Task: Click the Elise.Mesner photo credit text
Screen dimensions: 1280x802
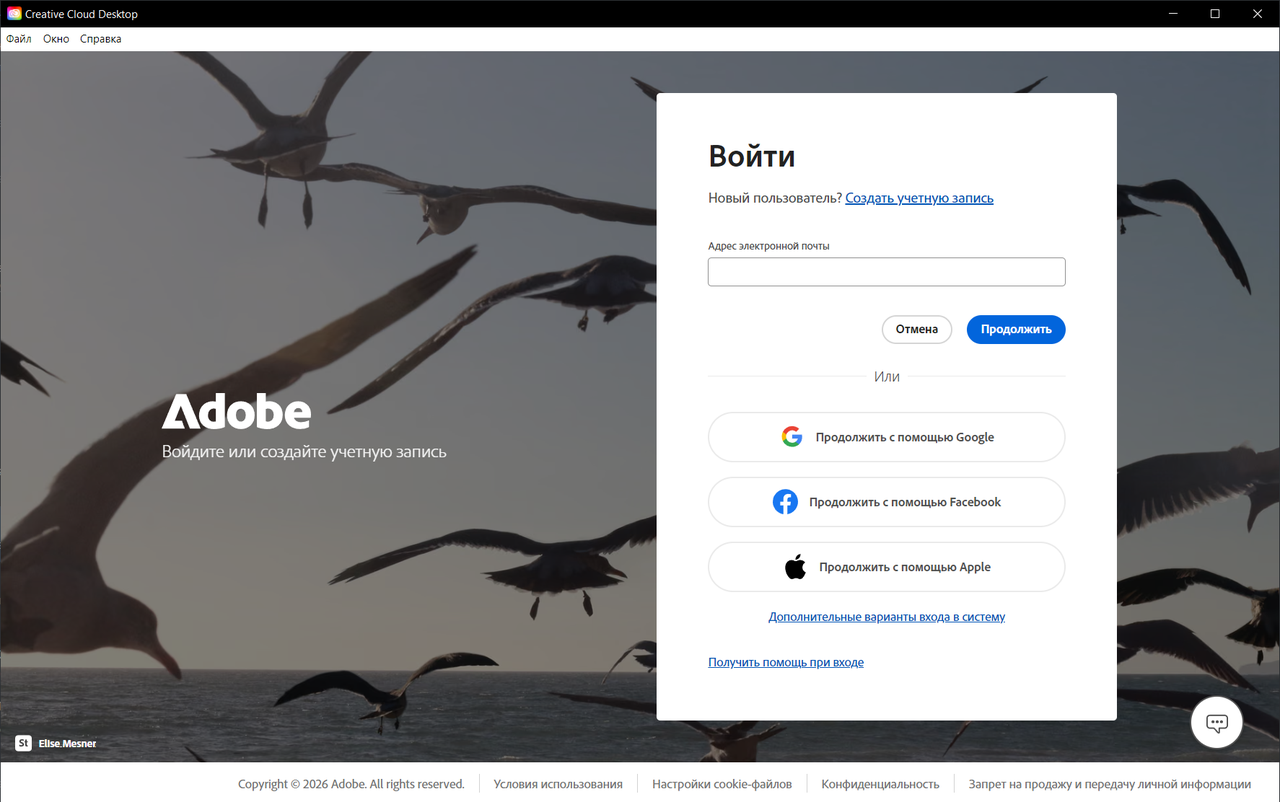Action: pyautogui.click(x=67, y=743)
